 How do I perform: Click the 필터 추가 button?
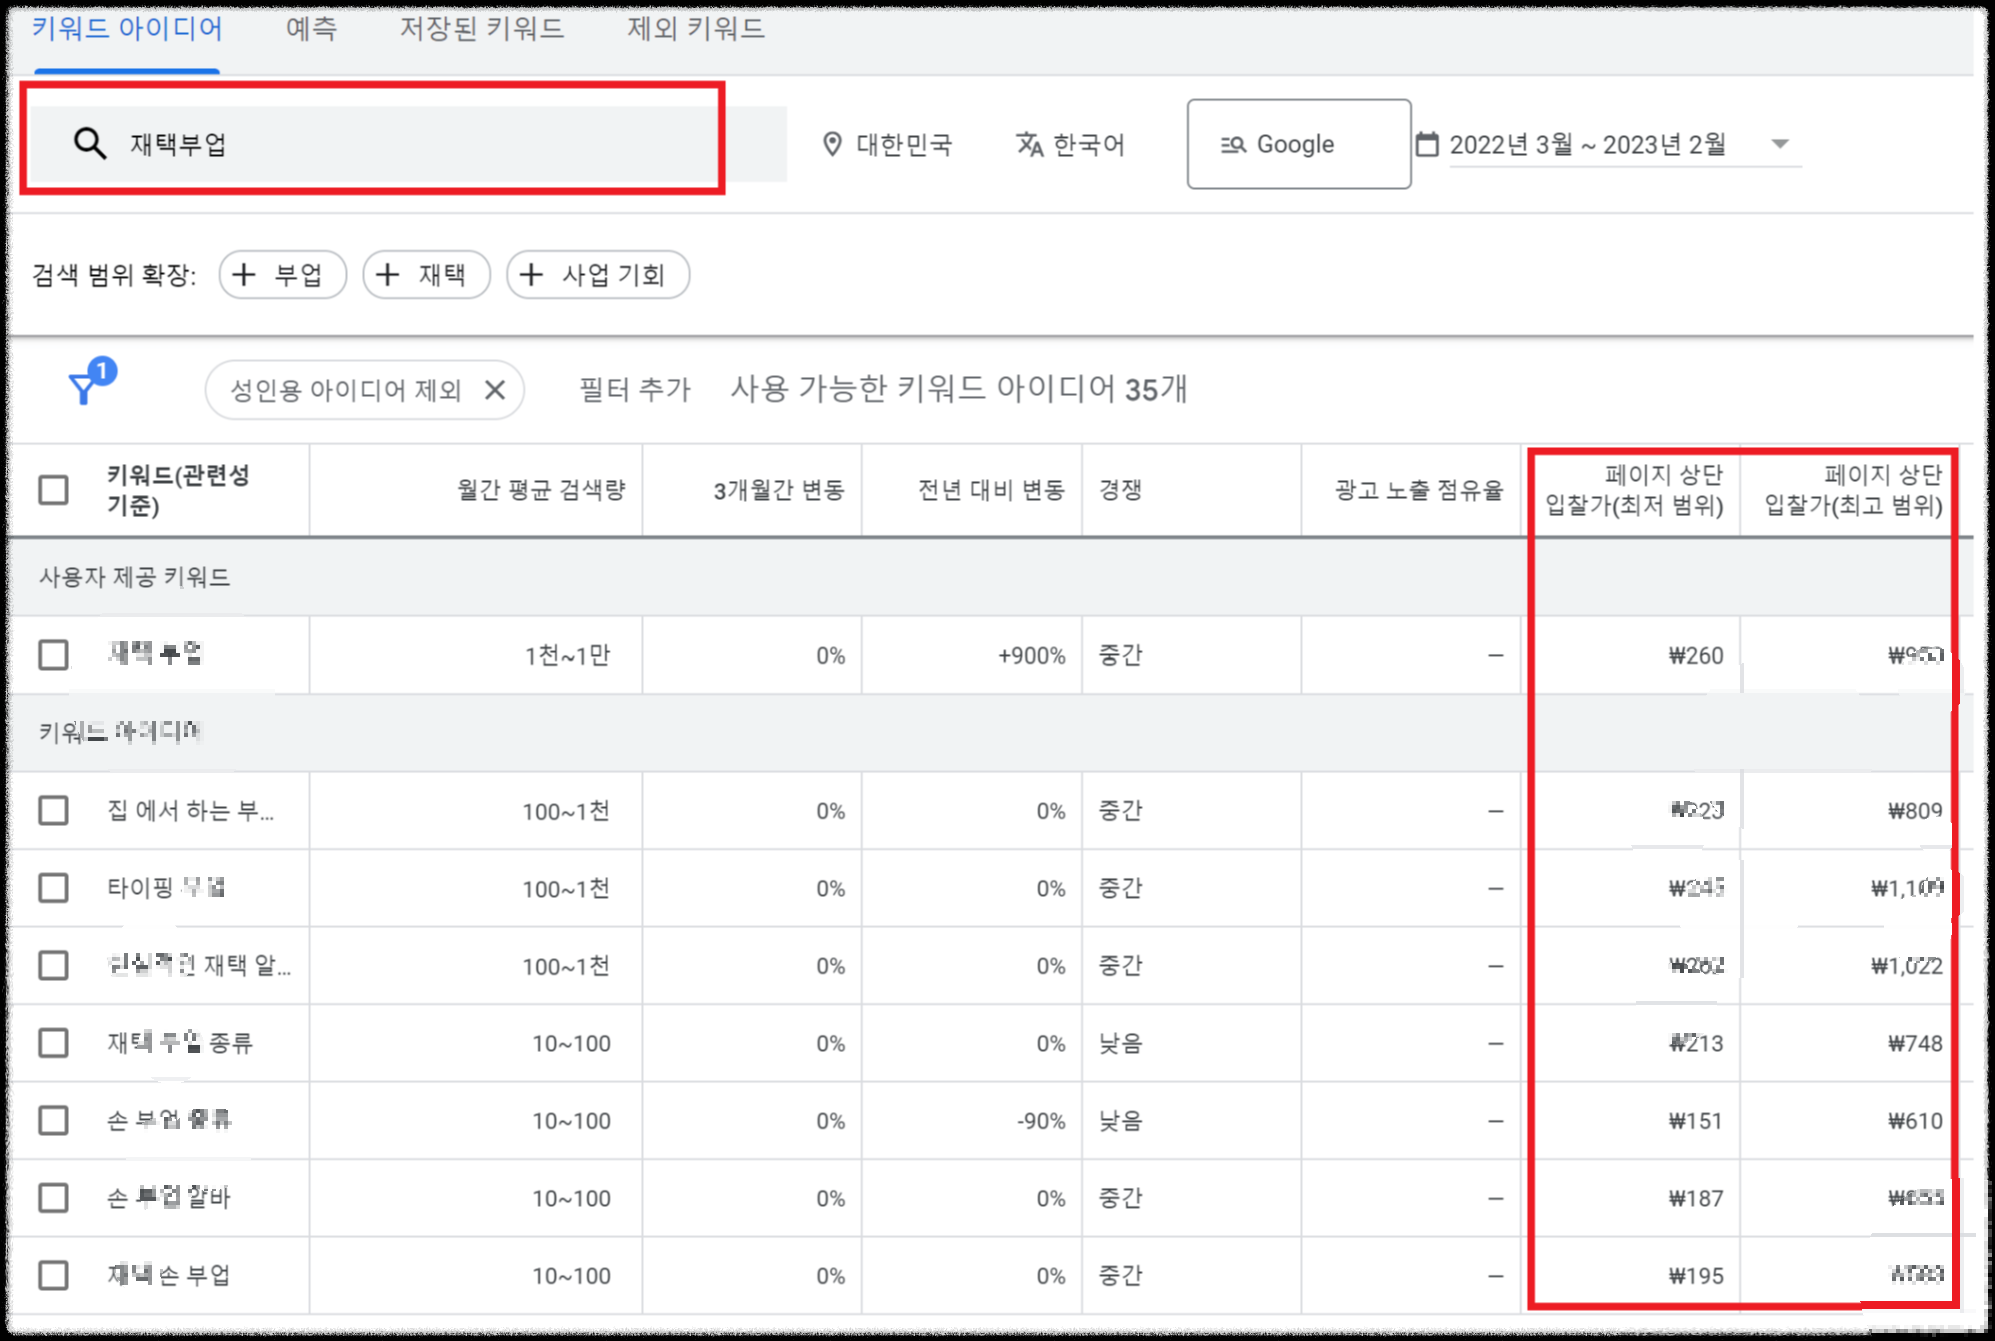633,390
